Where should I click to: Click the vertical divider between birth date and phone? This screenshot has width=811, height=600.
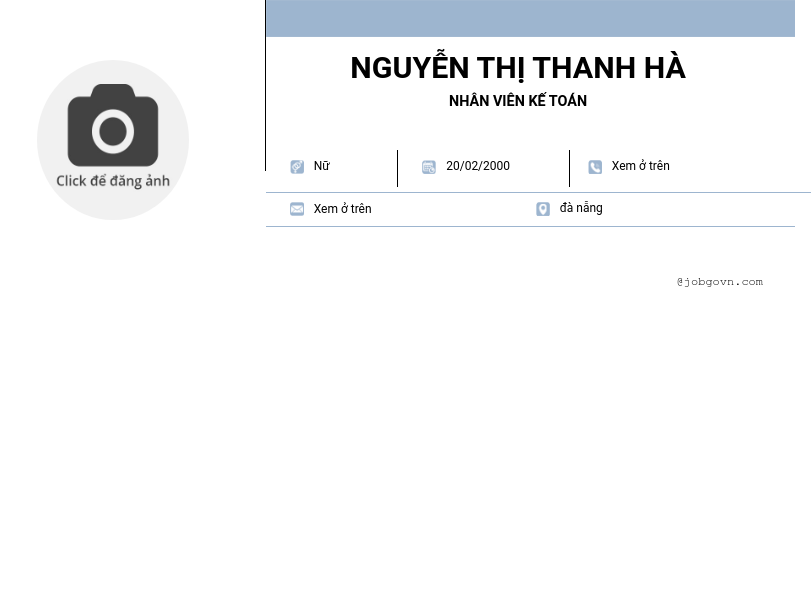pos(569,168)
